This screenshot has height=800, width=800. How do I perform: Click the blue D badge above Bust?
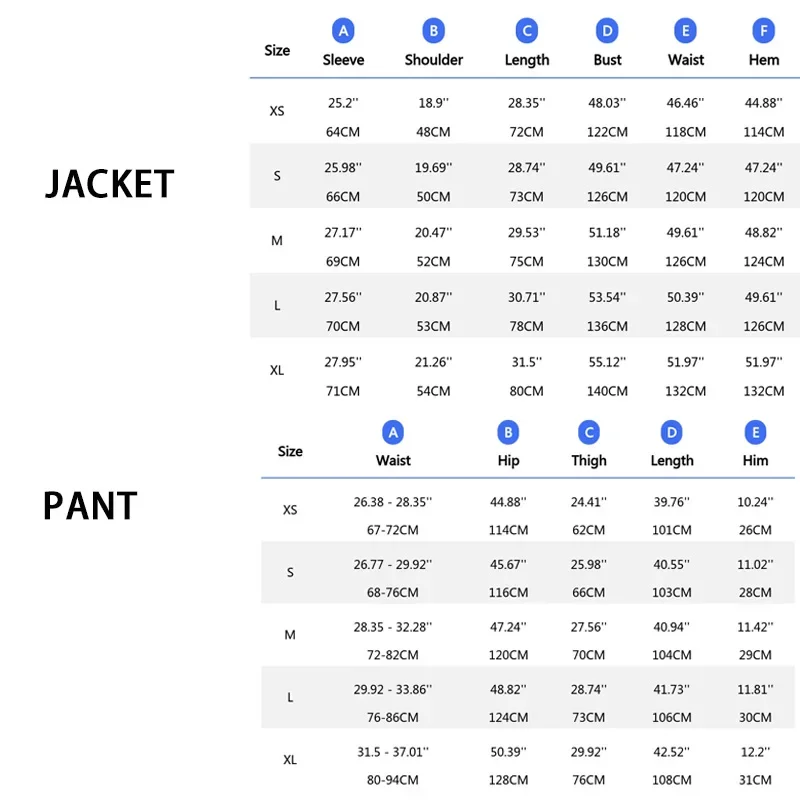pos(607,31)
